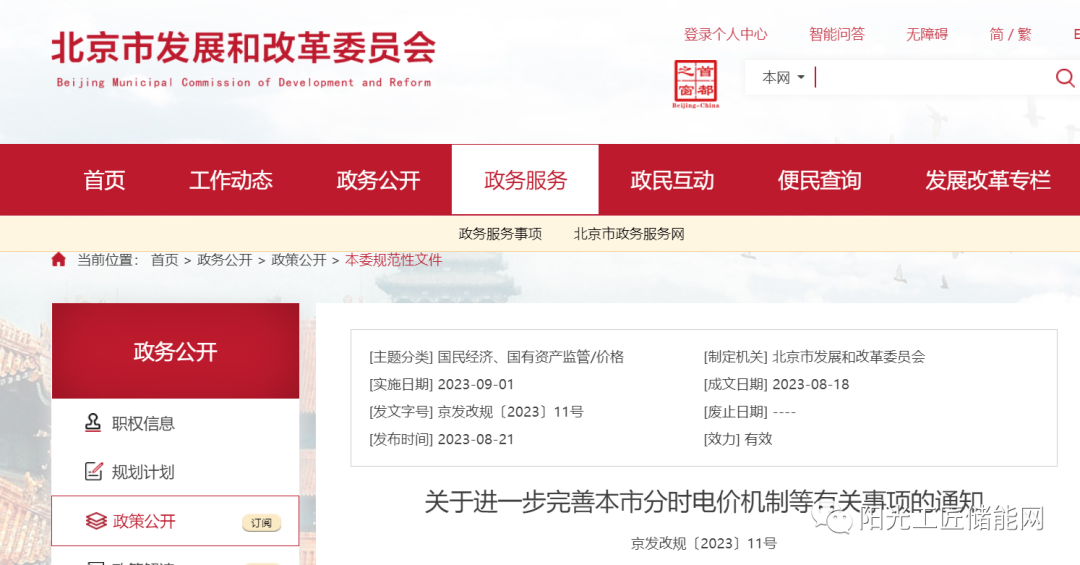Select 政务服务 navigation tab
The height and width of the screenshot is (565, 1080).
point(525,180)
